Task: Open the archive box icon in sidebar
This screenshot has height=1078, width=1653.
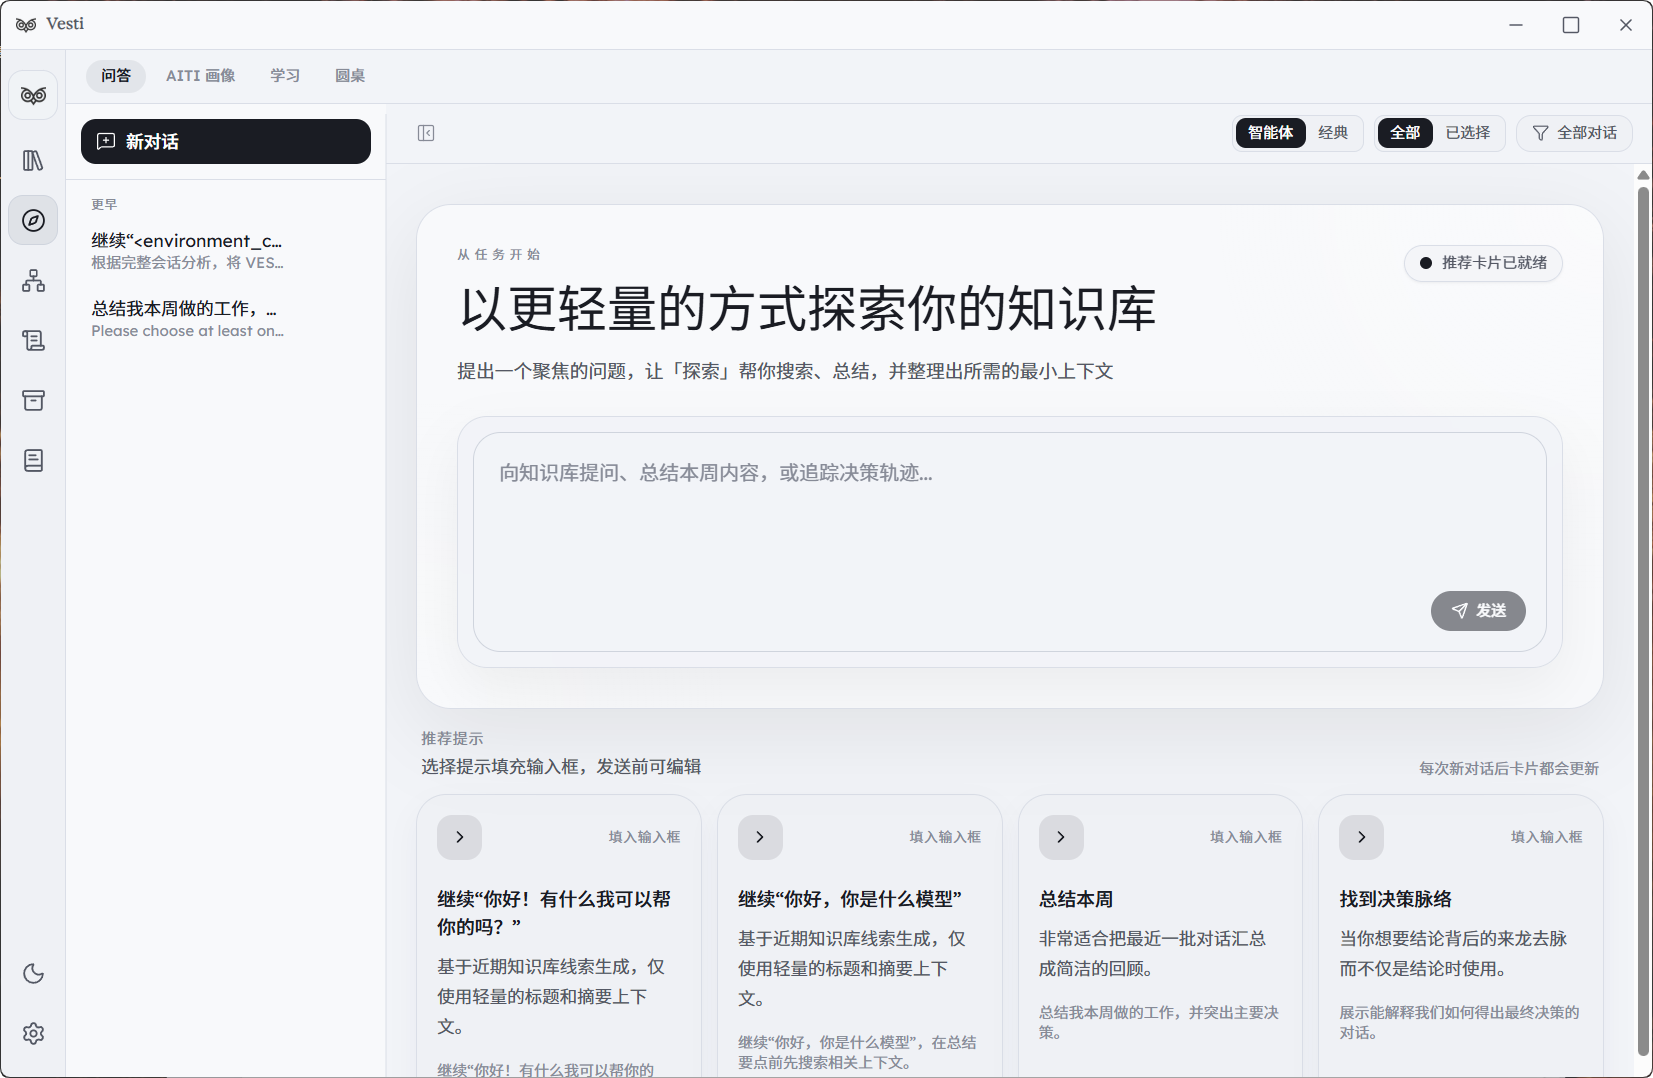Action: pyautogui.click(x=33, y=401)
